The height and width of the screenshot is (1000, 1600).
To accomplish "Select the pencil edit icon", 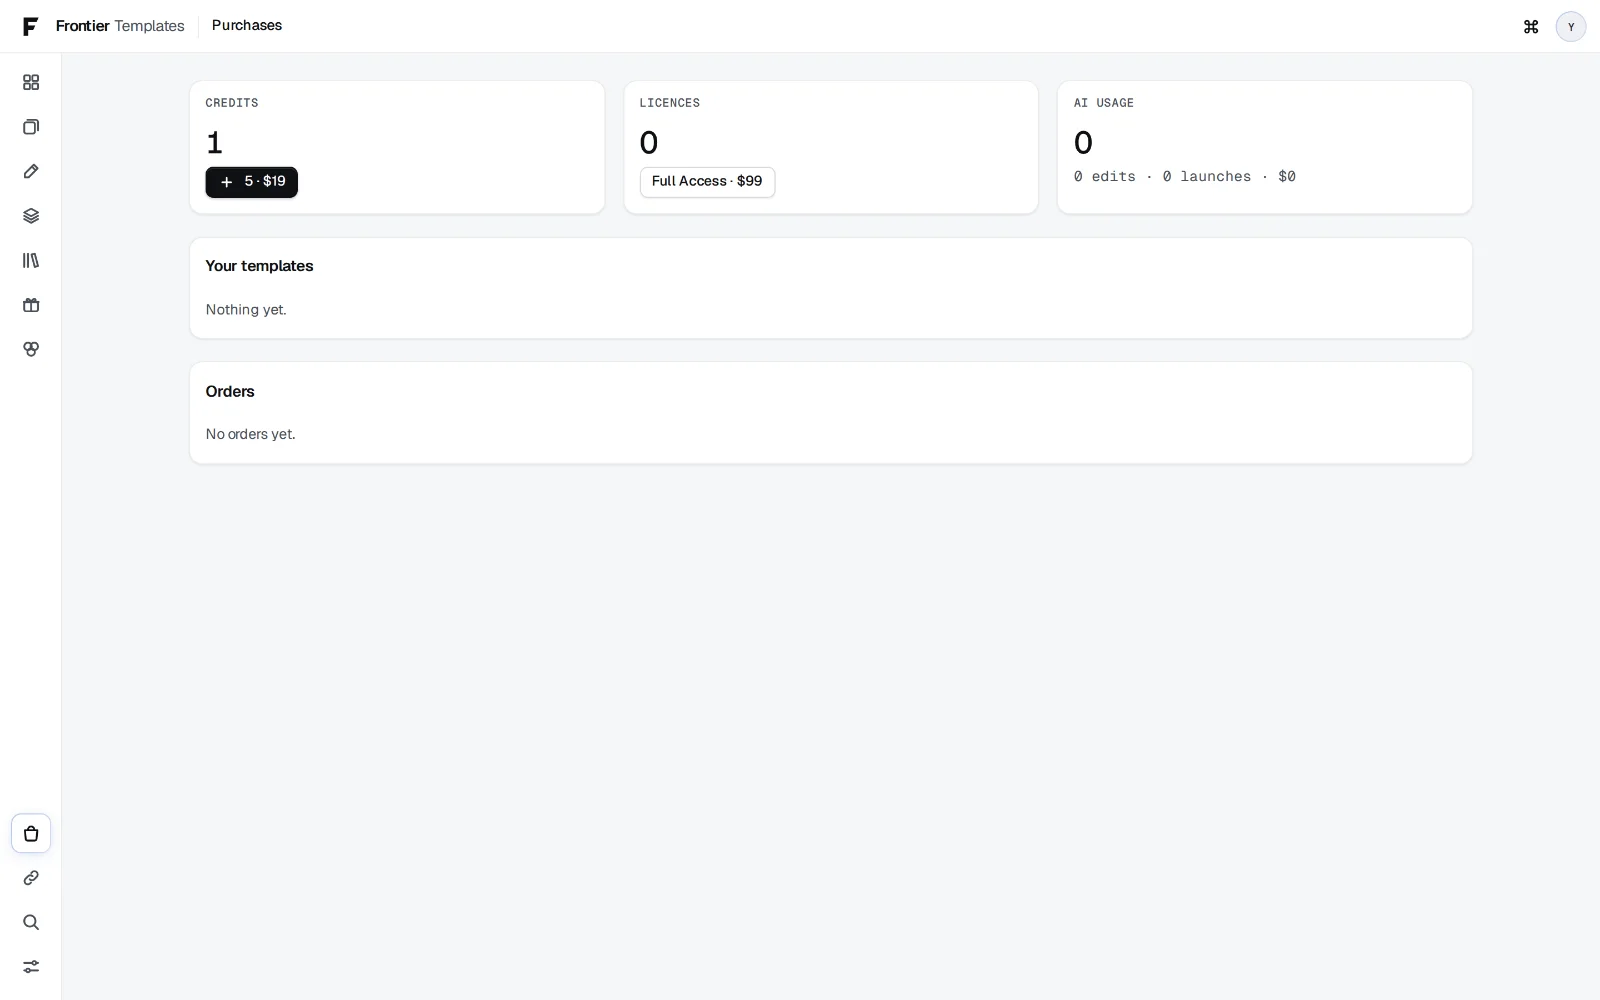I will (31, 171).
